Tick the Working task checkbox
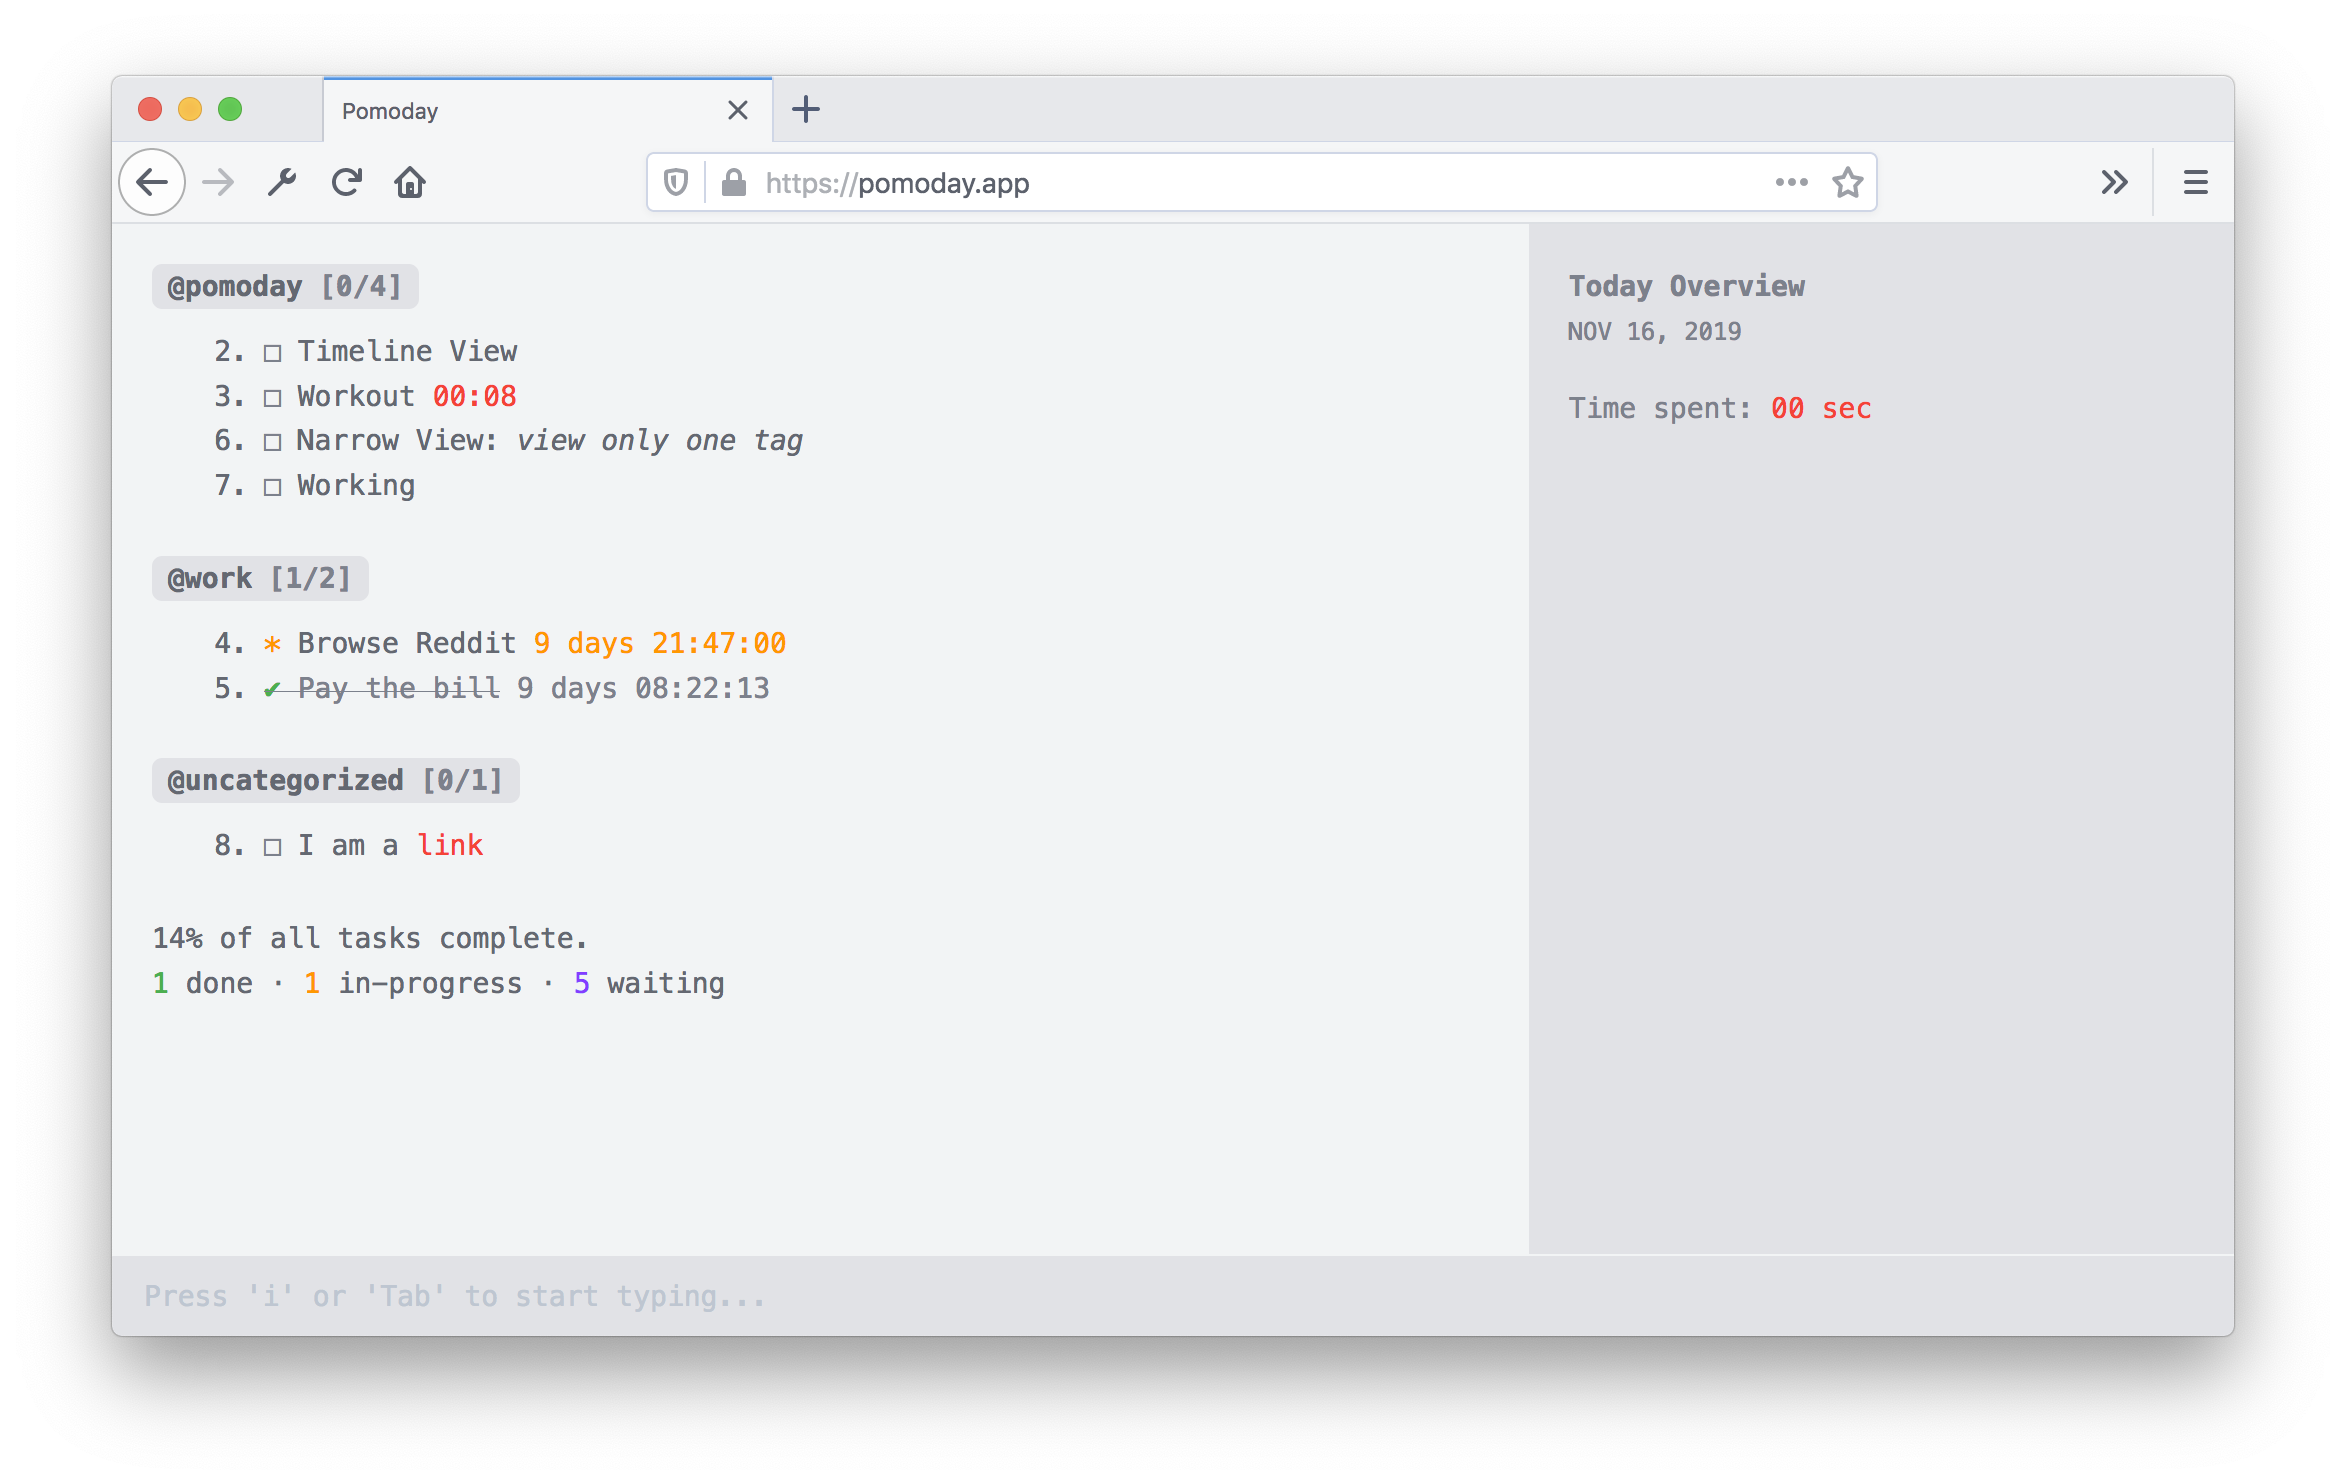2346x1484 pixels. coord(272,487)
